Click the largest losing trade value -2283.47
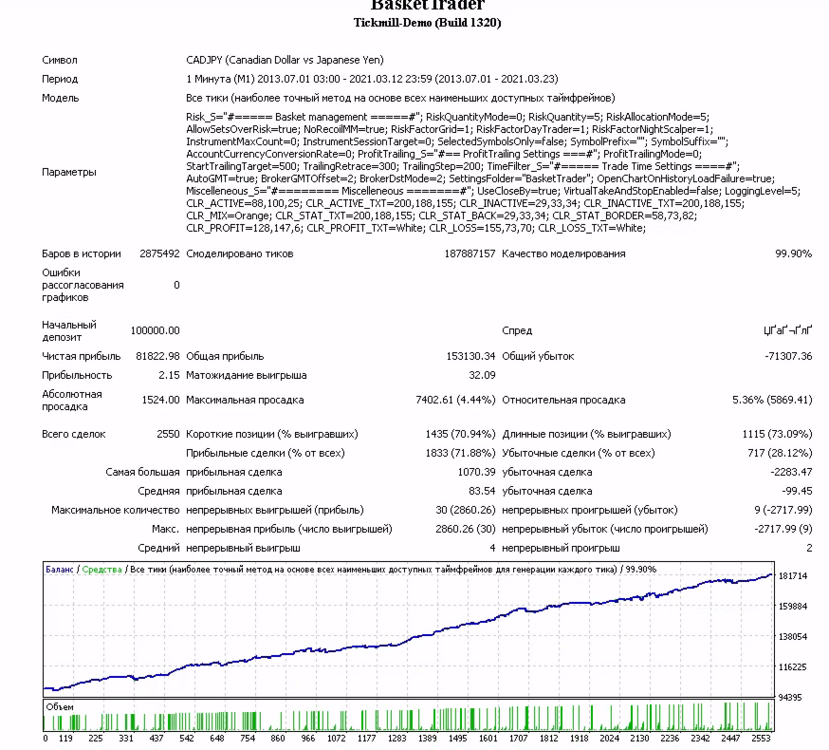 pos(791,473)
